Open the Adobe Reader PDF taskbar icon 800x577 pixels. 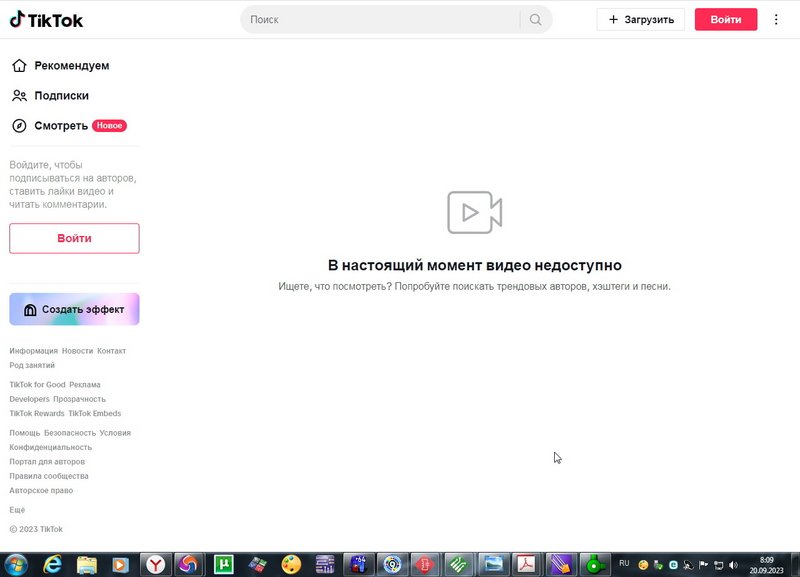[527, 565]
